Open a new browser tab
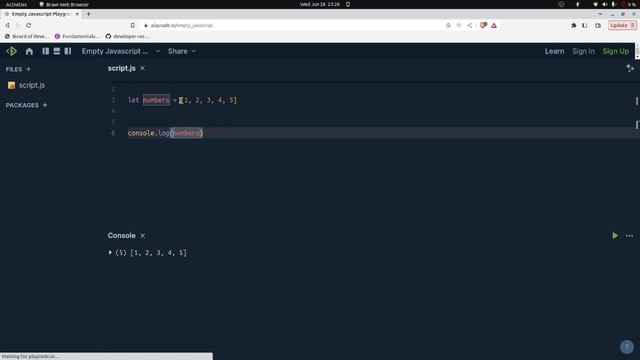640x360 pixels. 88,14
